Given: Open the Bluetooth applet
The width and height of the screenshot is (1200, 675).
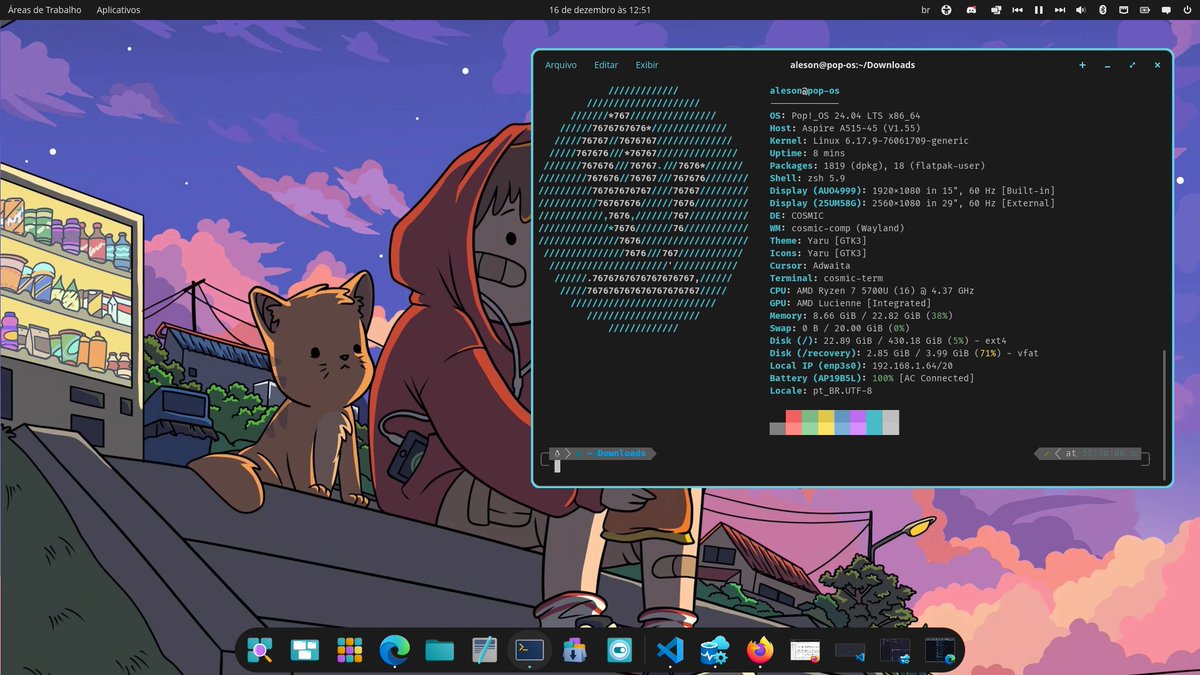Looking at the screenshot, I should coord(1102,9).
